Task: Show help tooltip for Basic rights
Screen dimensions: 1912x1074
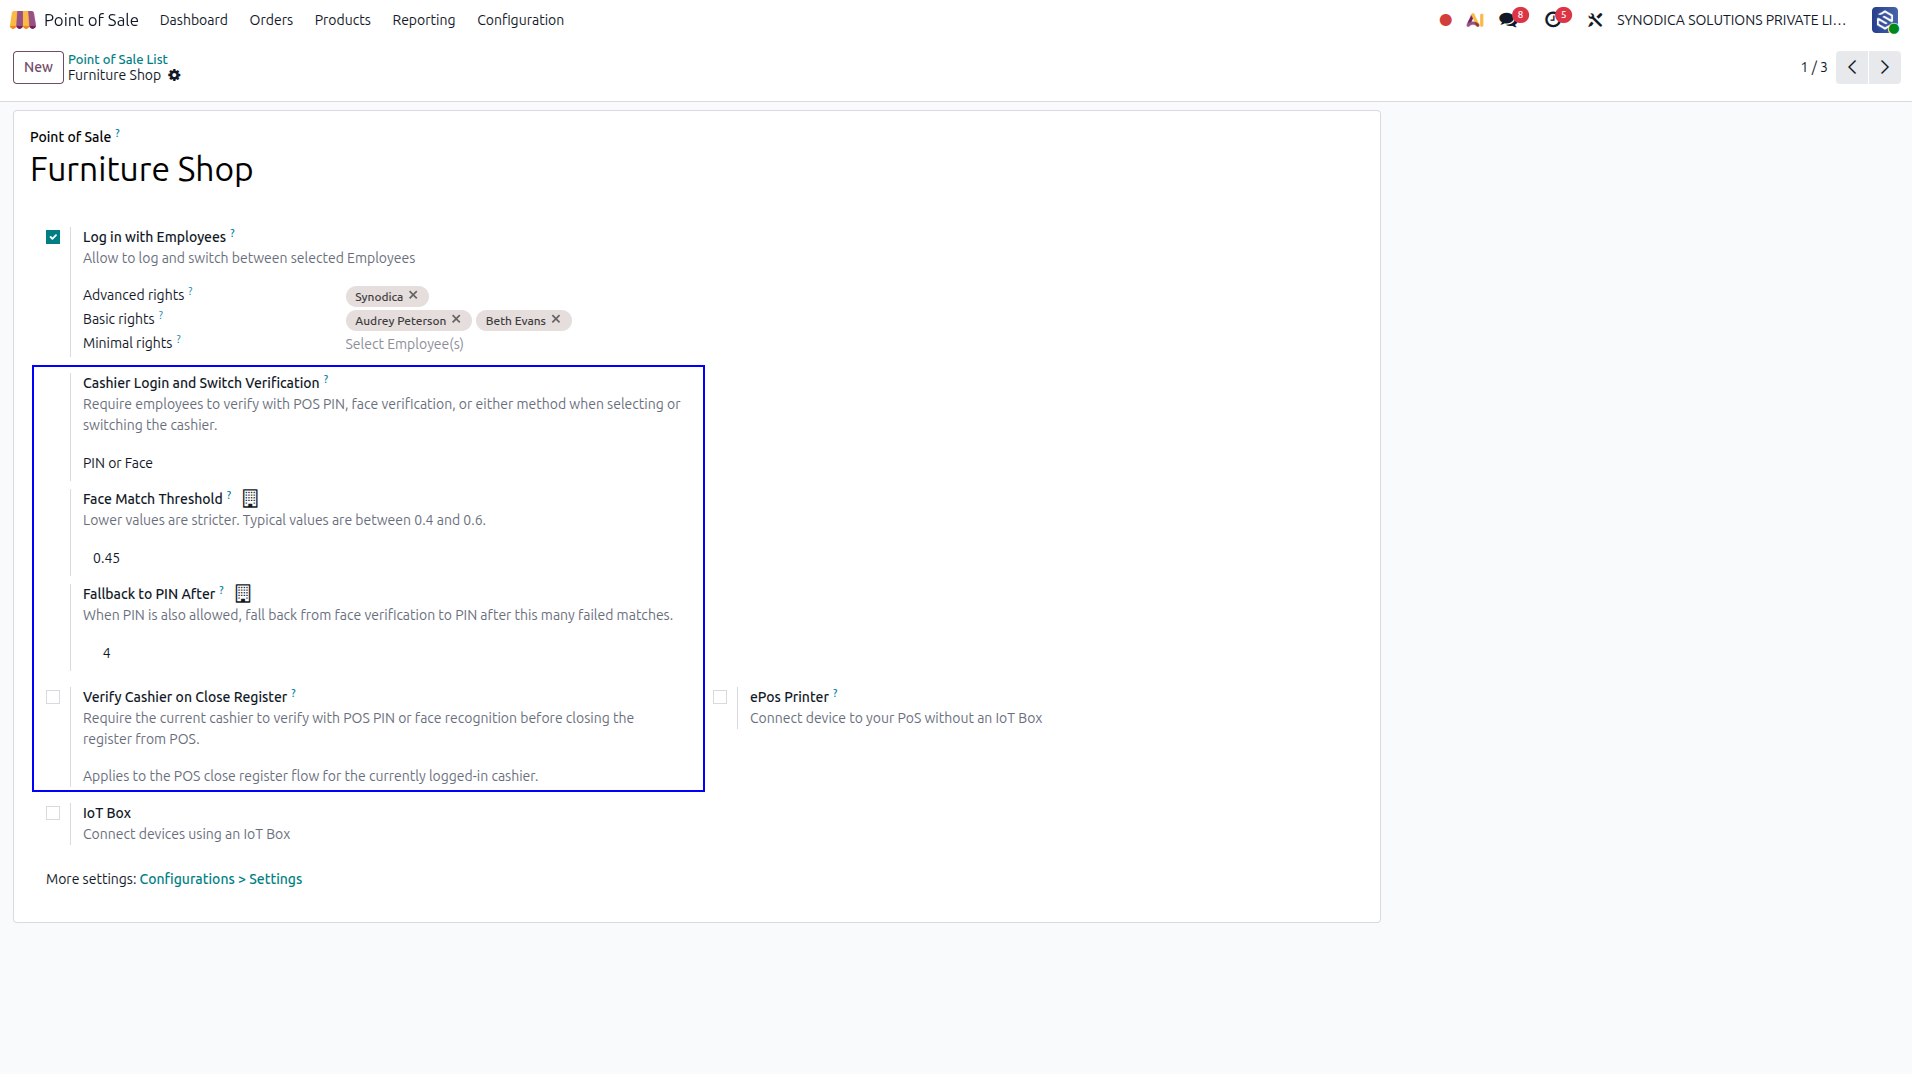Action: (x=161, y=314)
